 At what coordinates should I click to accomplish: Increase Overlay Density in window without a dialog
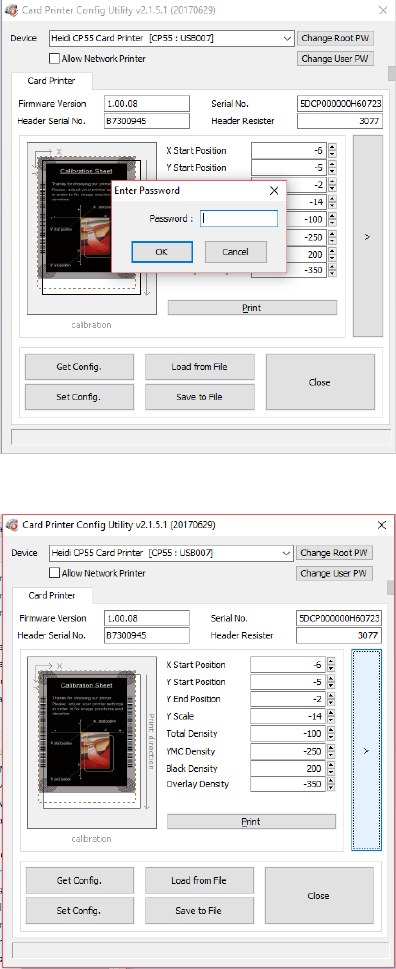331,781
